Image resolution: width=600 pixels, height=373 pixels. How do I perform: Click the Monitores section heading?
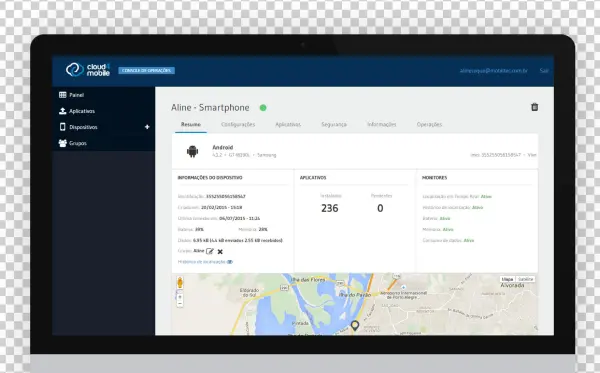[x=434, y=178]
